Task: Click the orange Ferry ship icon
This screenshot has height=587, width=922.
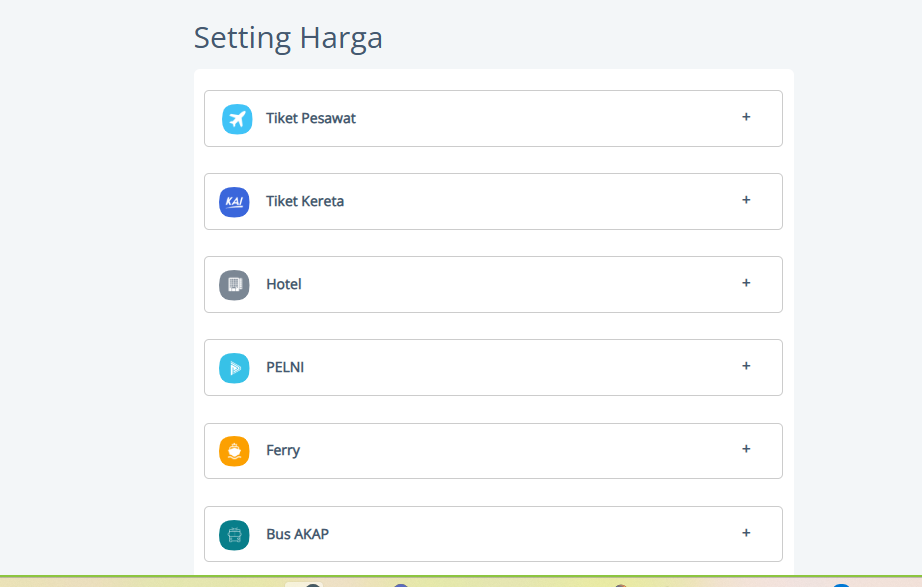Action: point(234,451)
